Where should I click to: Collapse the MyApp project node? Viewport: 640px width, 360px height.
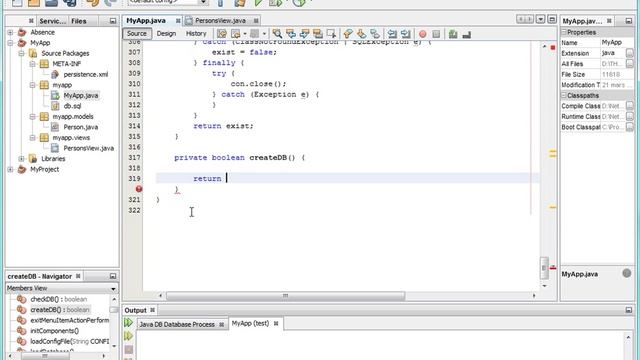(10, 43)
